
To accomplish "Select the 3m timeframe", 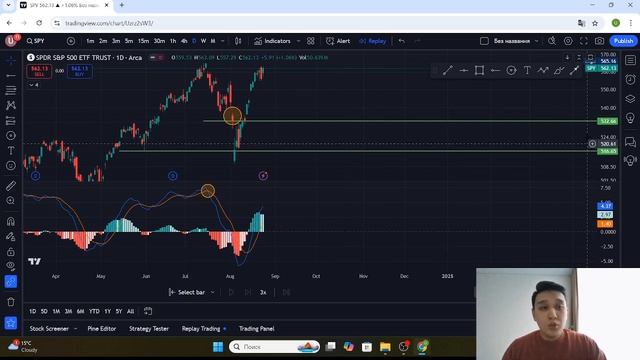I will click(116, 41).
